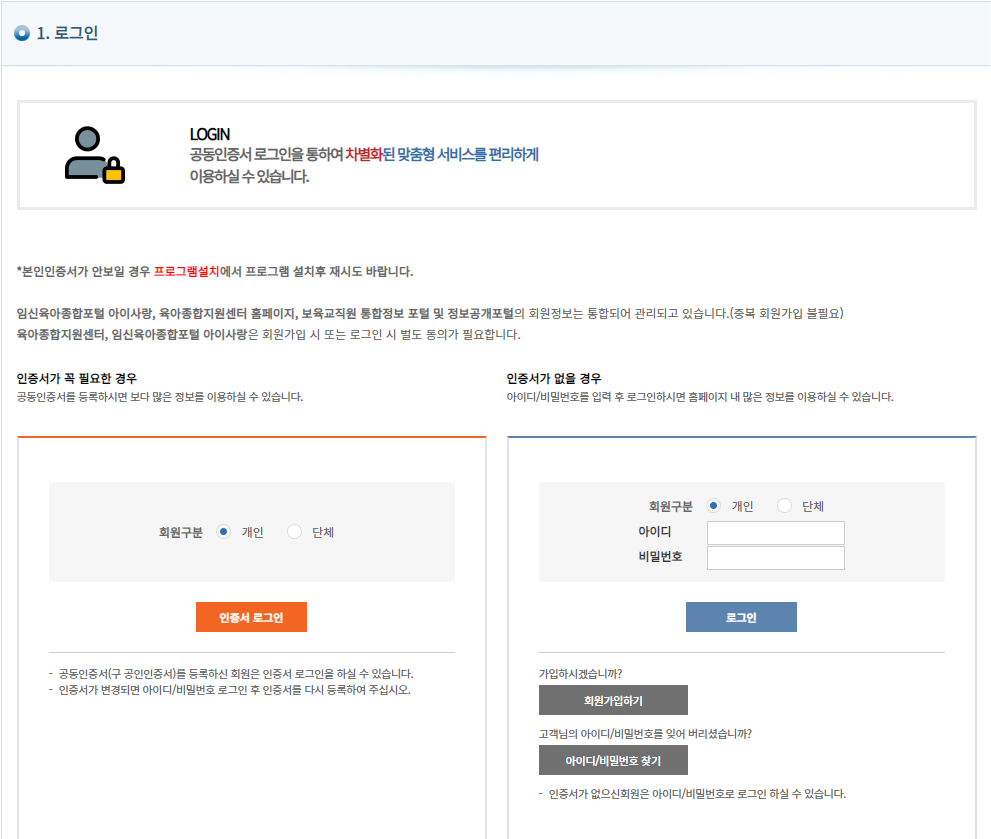The height and width of the screenshot is (839, 991).
Task: Select 단체 radio for certificate login
Action: click(295, 532)
